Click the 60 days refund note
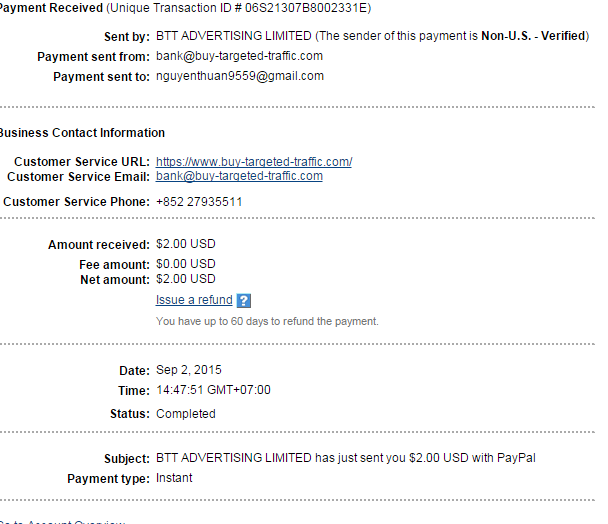This screenshot has height=524, width=608. [267, 322]
